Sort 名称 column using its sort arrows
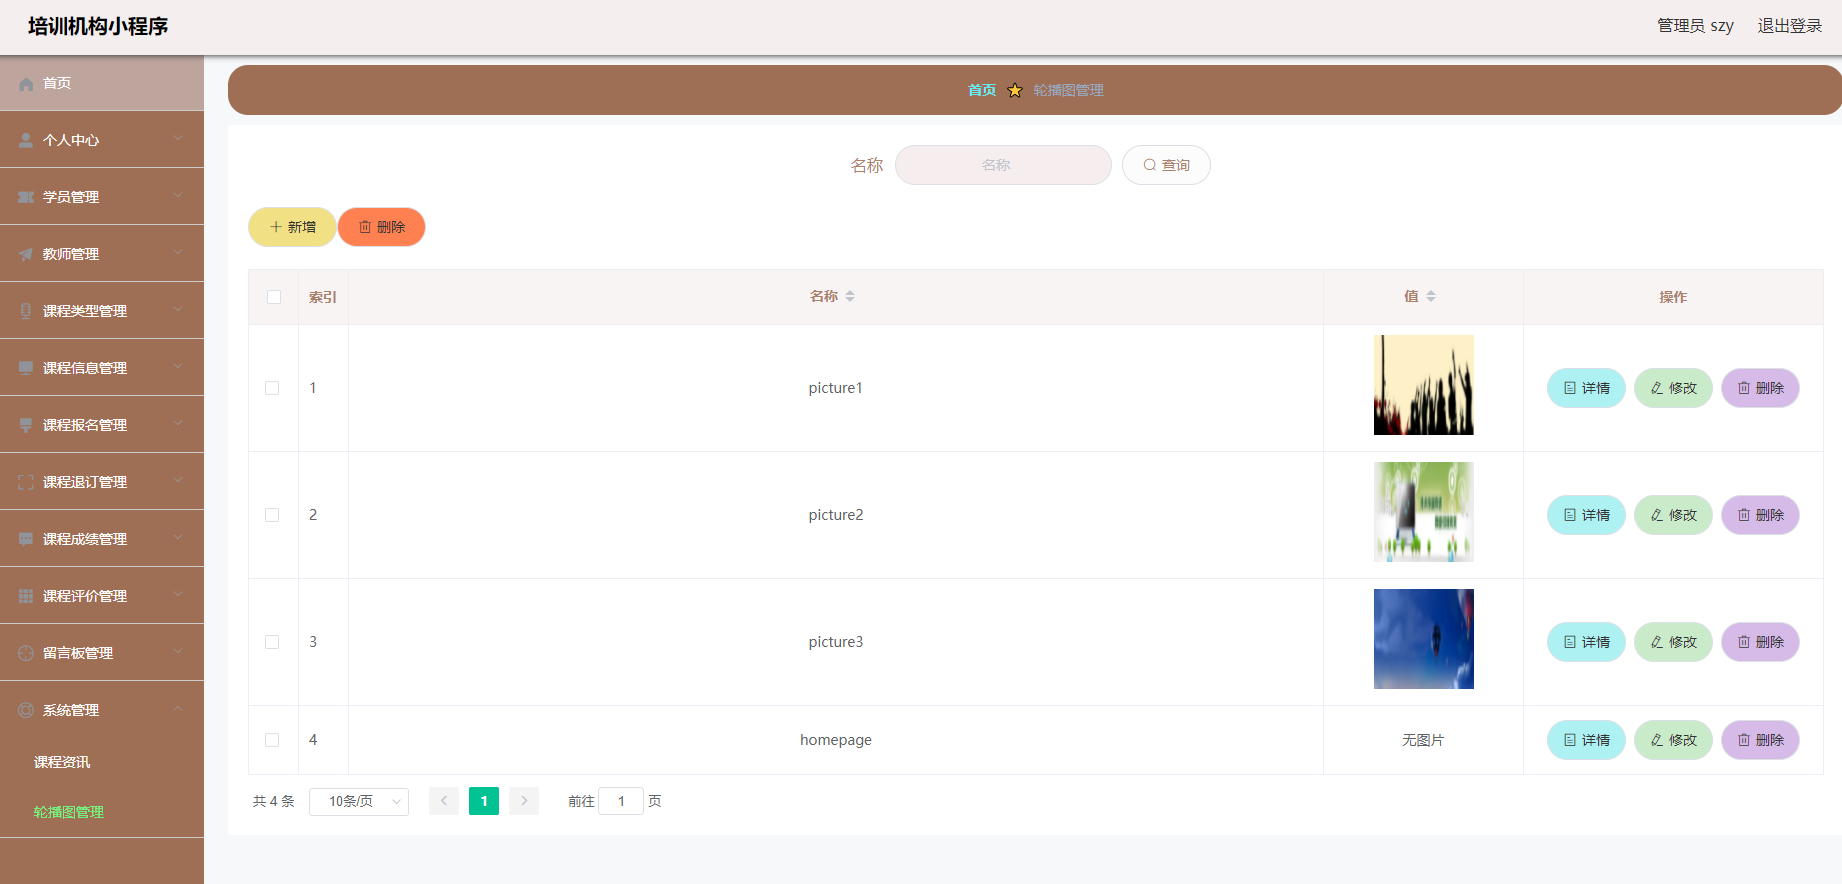1842x884 pixels. point(850,296)
